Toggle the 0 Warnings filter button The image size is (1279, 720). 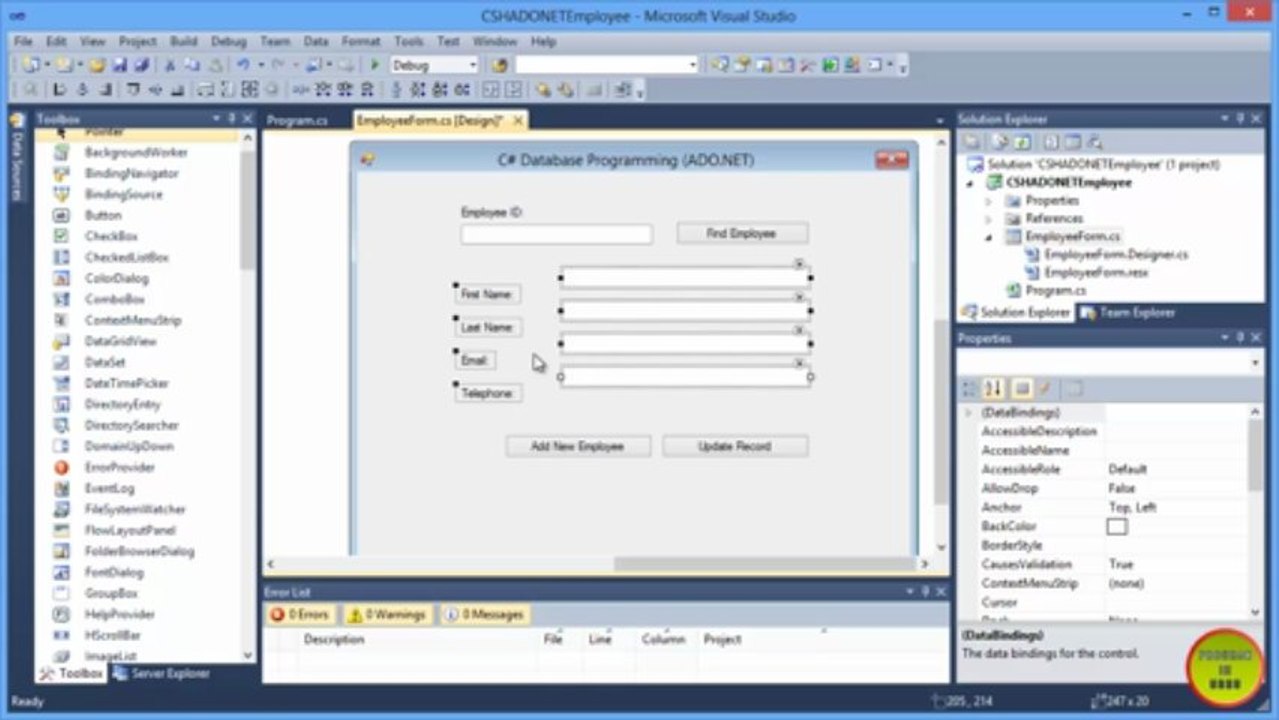pyautogui.click(x=386, y=614)
